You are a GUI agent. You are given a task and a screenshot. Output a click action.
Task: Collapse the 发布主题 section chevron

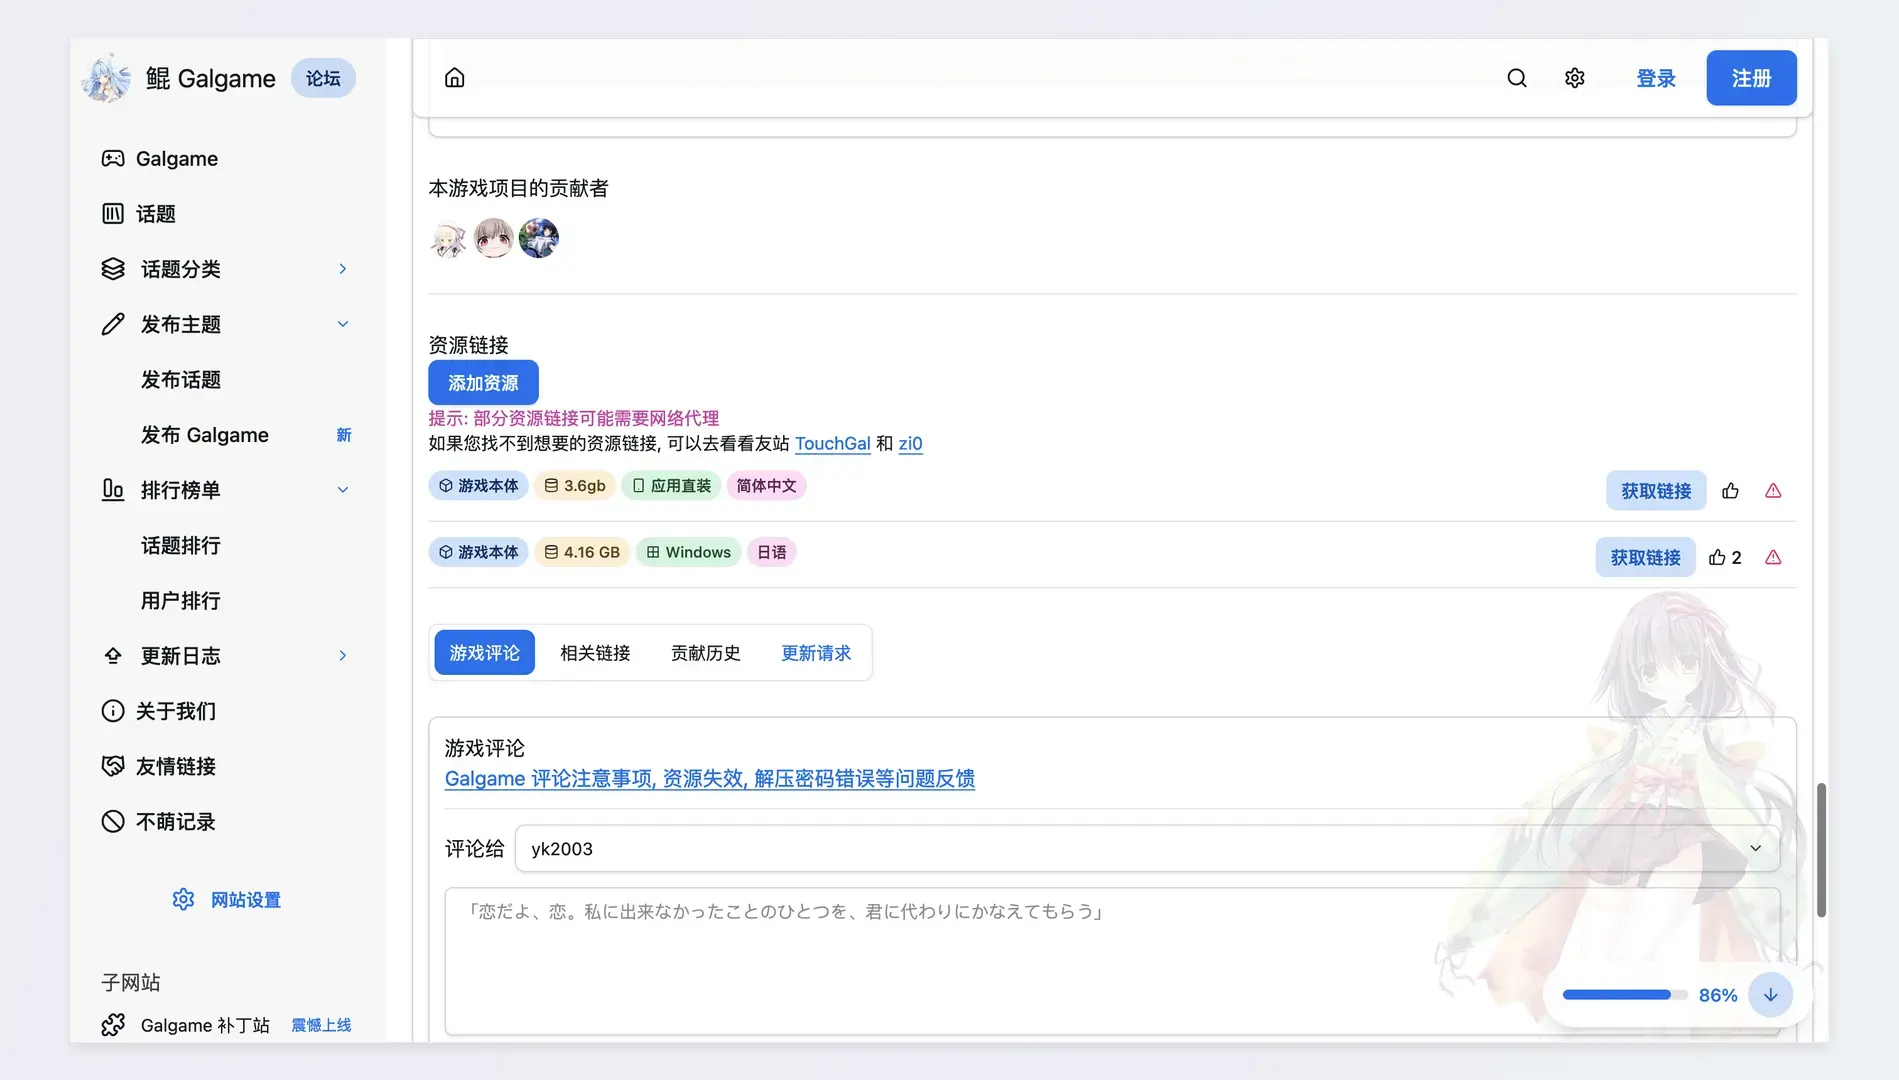pos(343,324)
